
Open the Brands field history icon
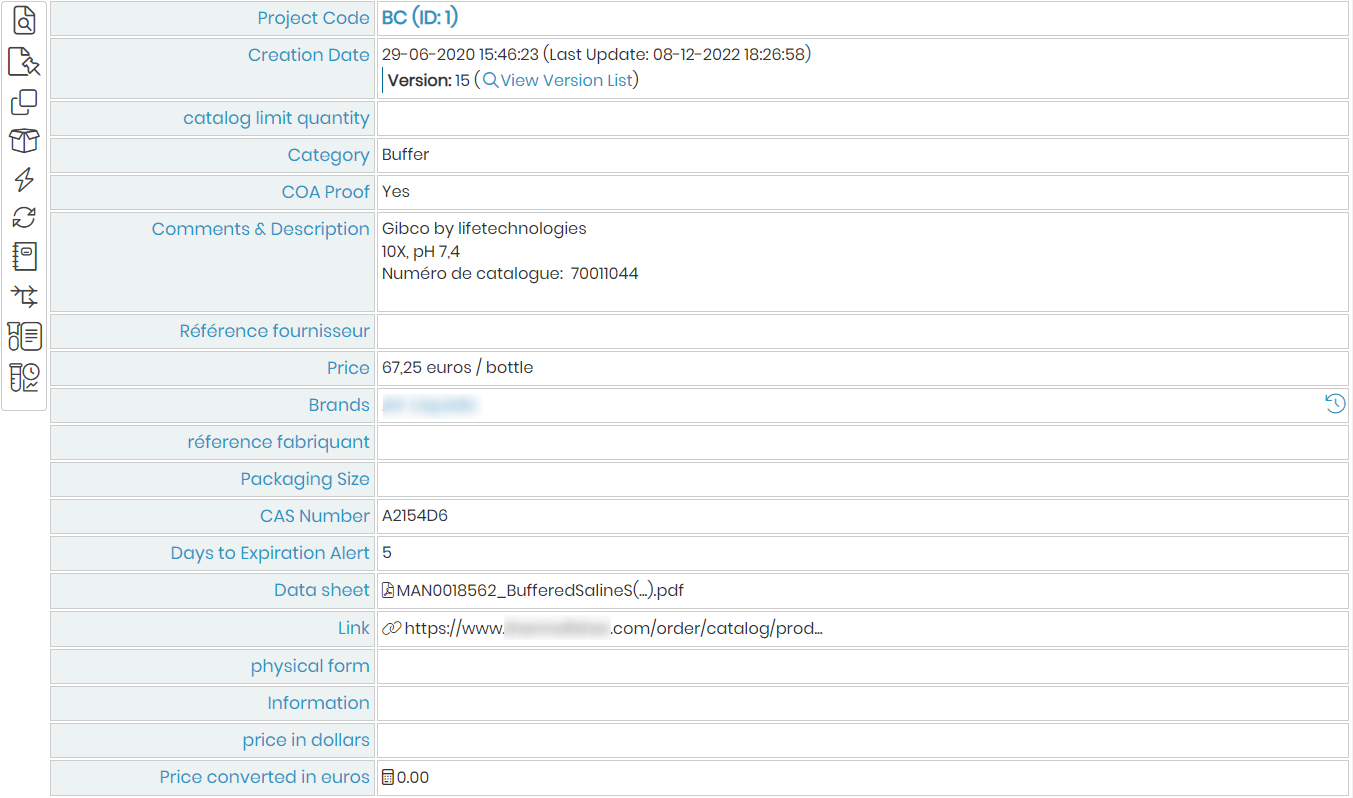1335,404
